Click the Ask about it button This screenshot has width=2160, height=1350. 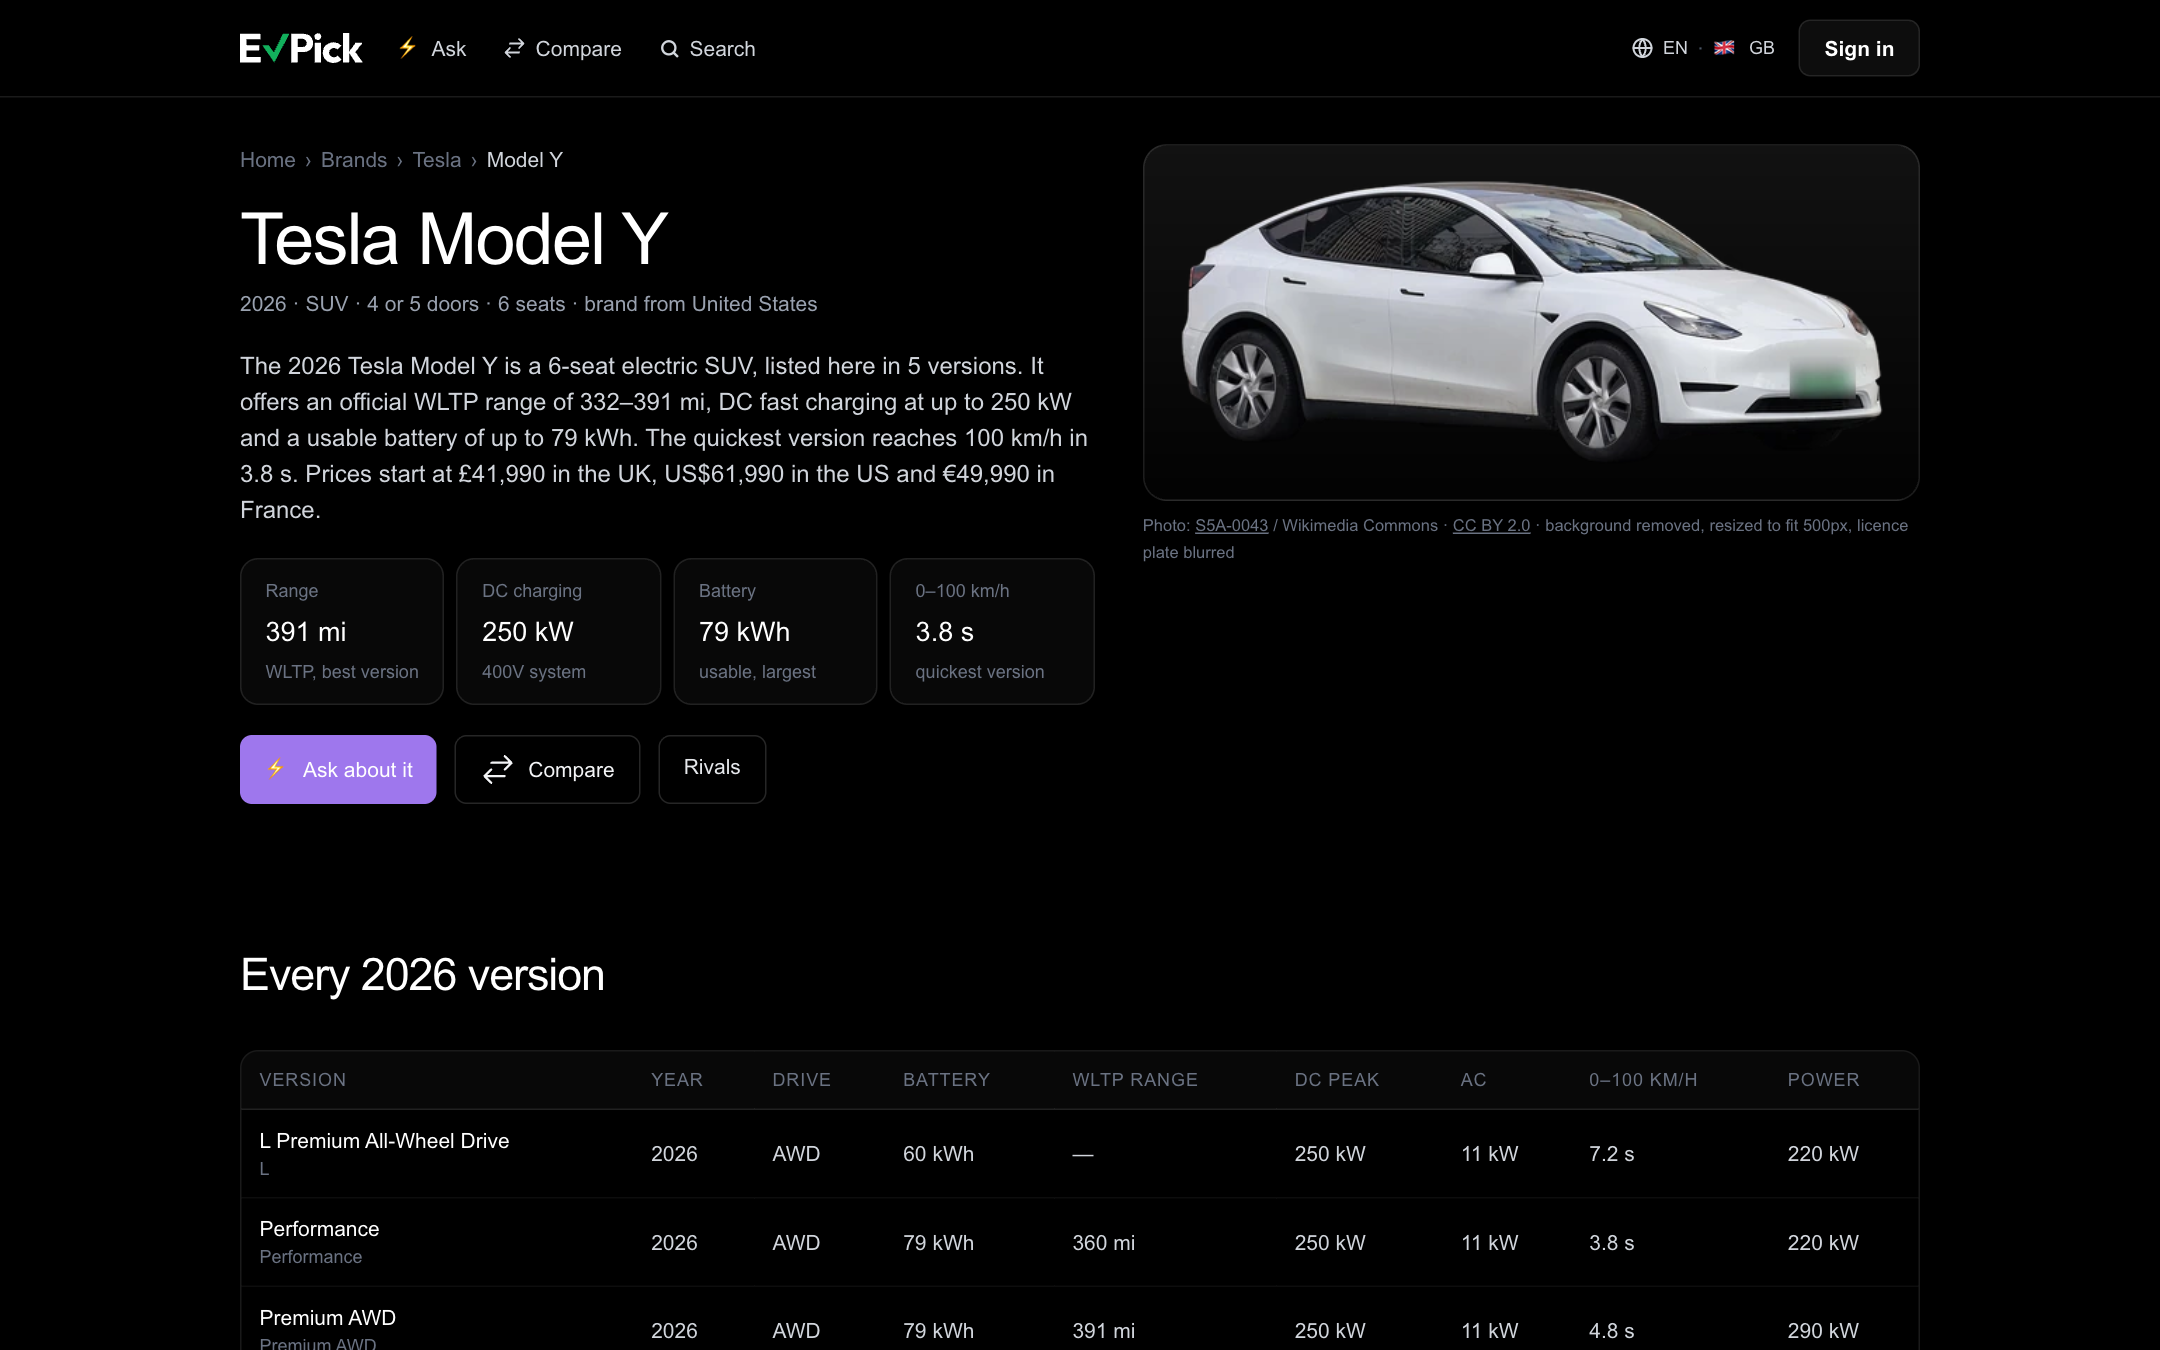(338, 769)
